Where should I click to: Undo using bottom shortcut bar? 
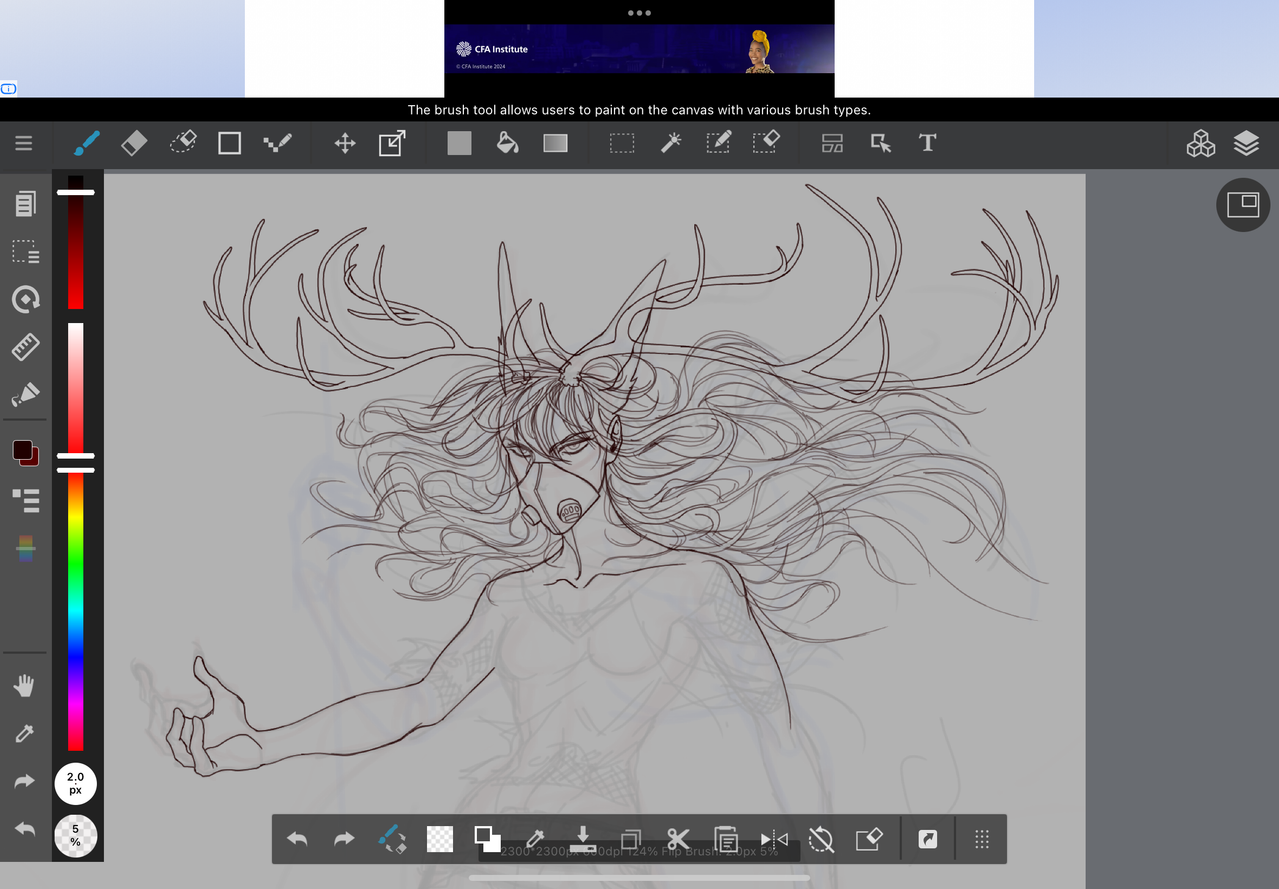coord(297,839)
